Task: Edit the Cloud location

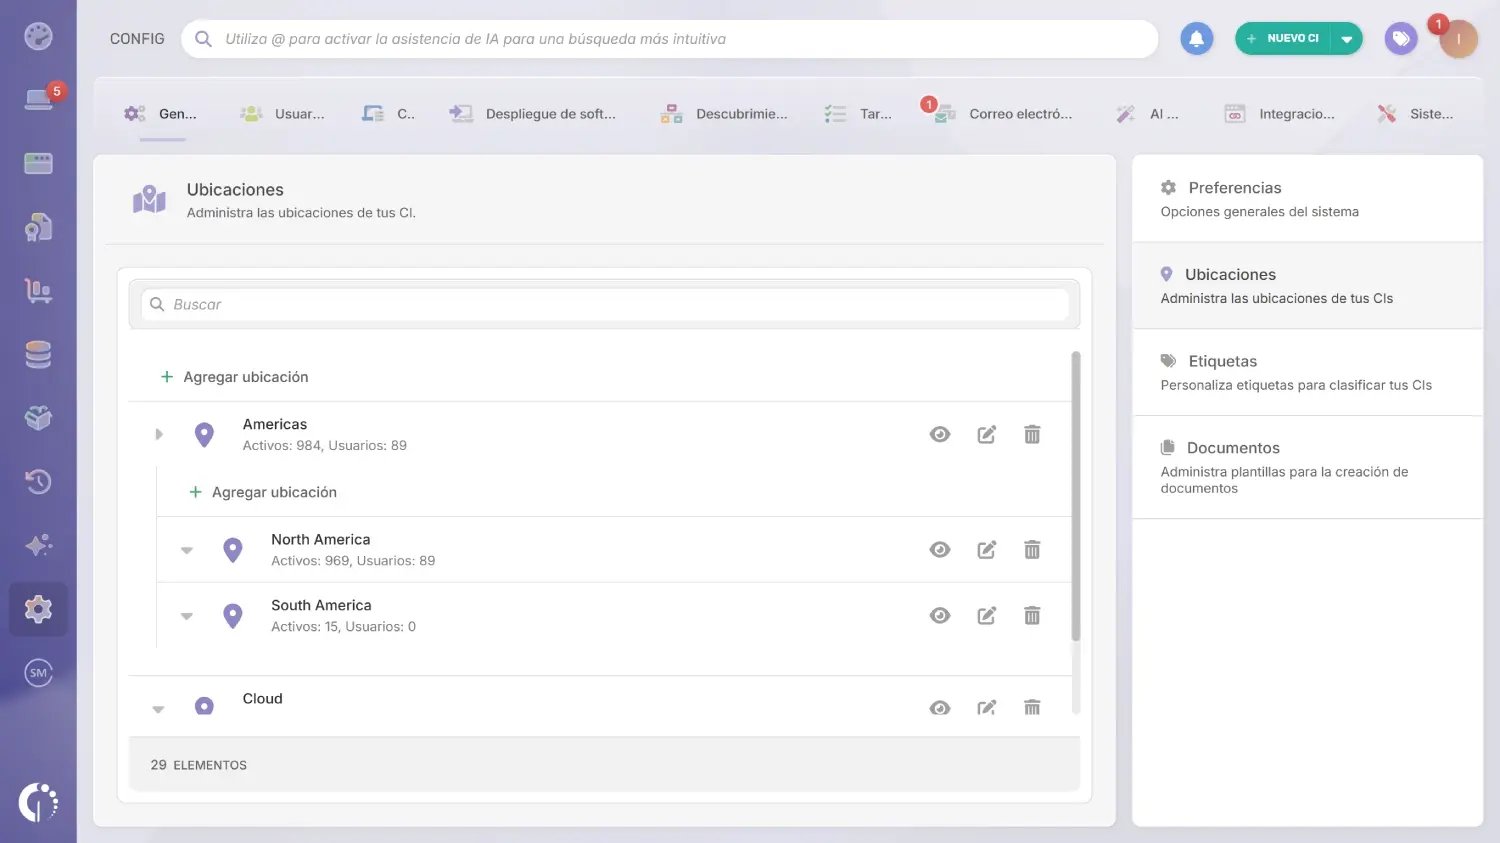Action: 986,708
